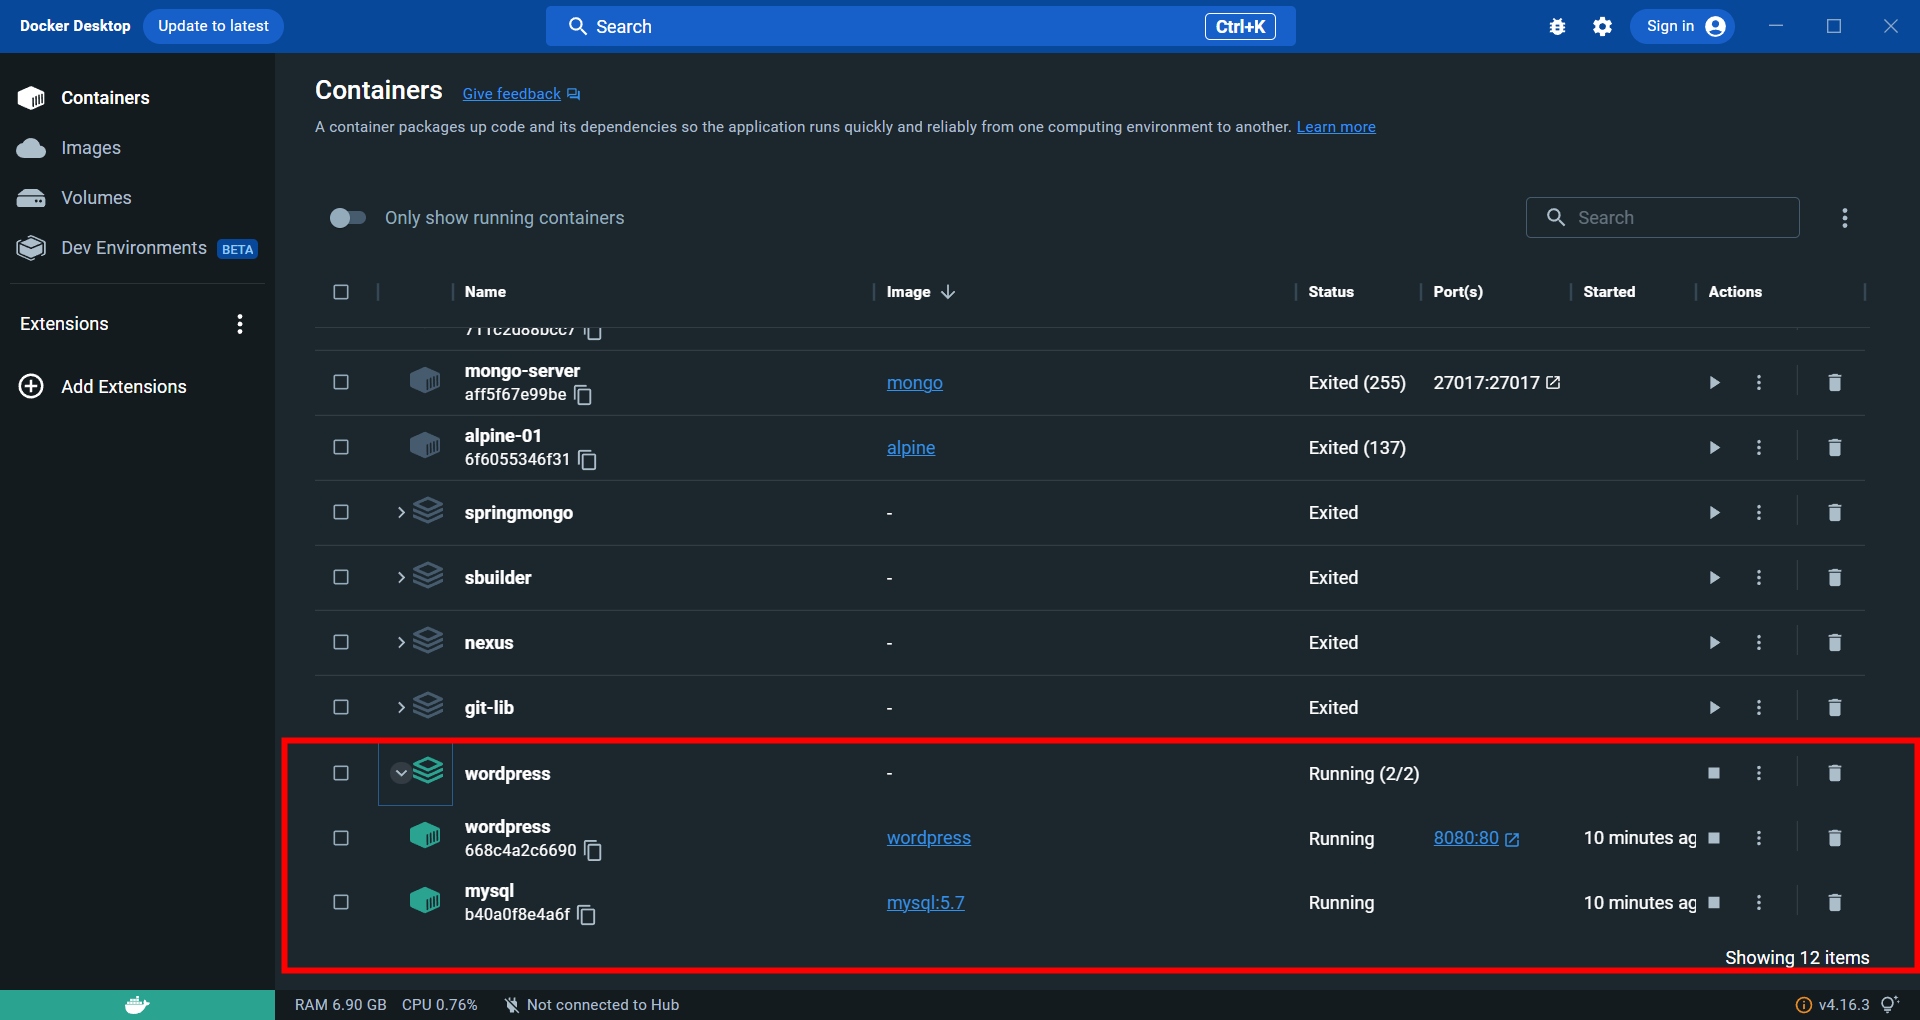Expand the git-lib stack
The height and width of the screenshot is (1020, 1920).
click(401, 708)
